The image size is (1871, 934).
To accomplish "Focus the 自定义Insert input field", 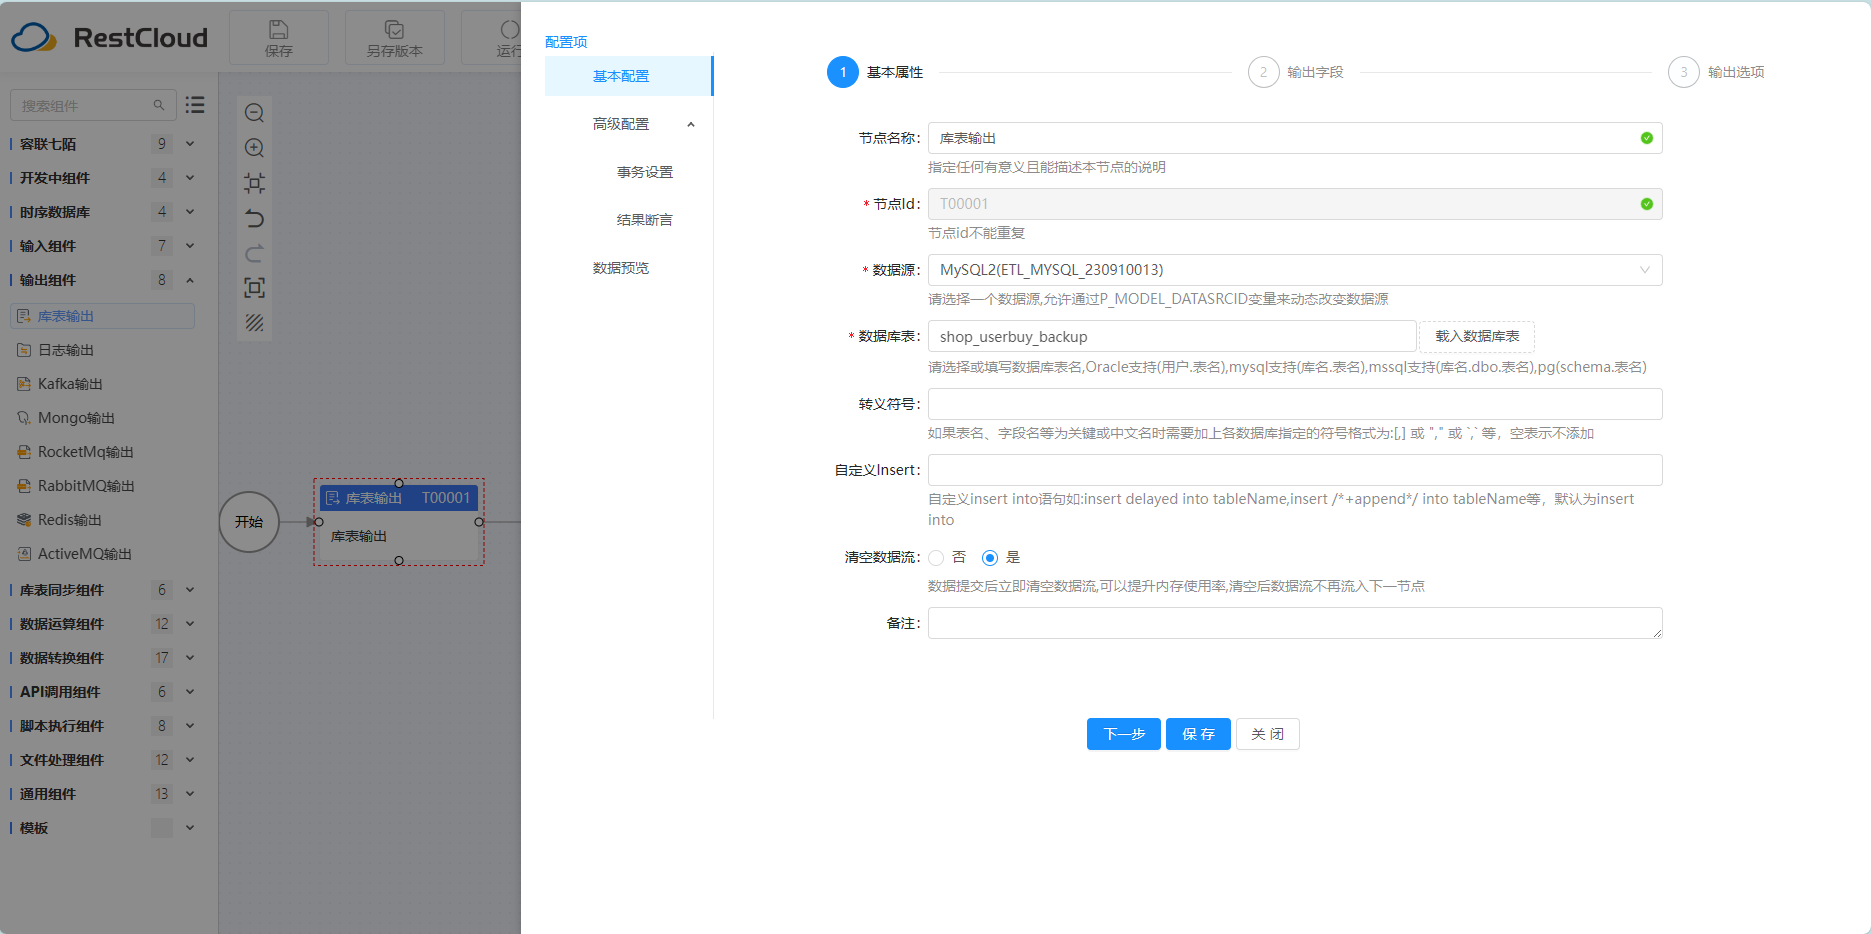I will 1295,470.
